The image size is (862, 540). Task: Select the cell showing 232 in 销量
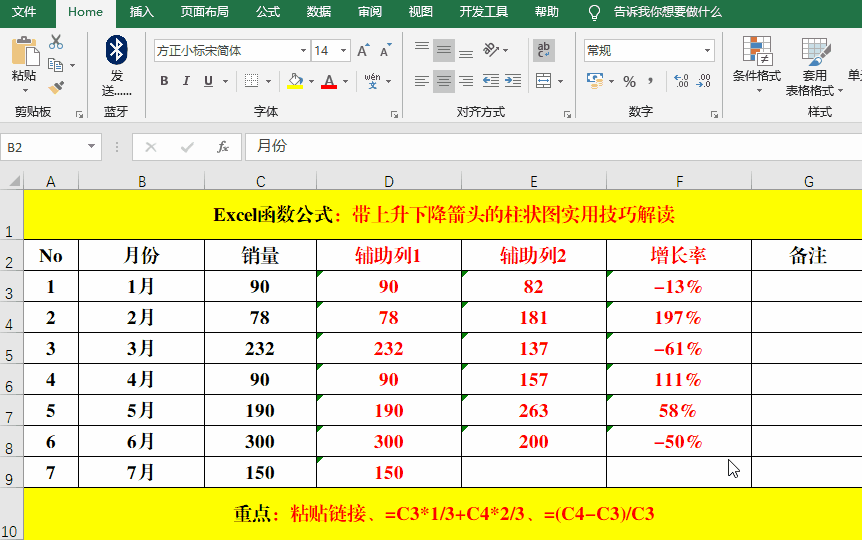[x=260, y=348]
